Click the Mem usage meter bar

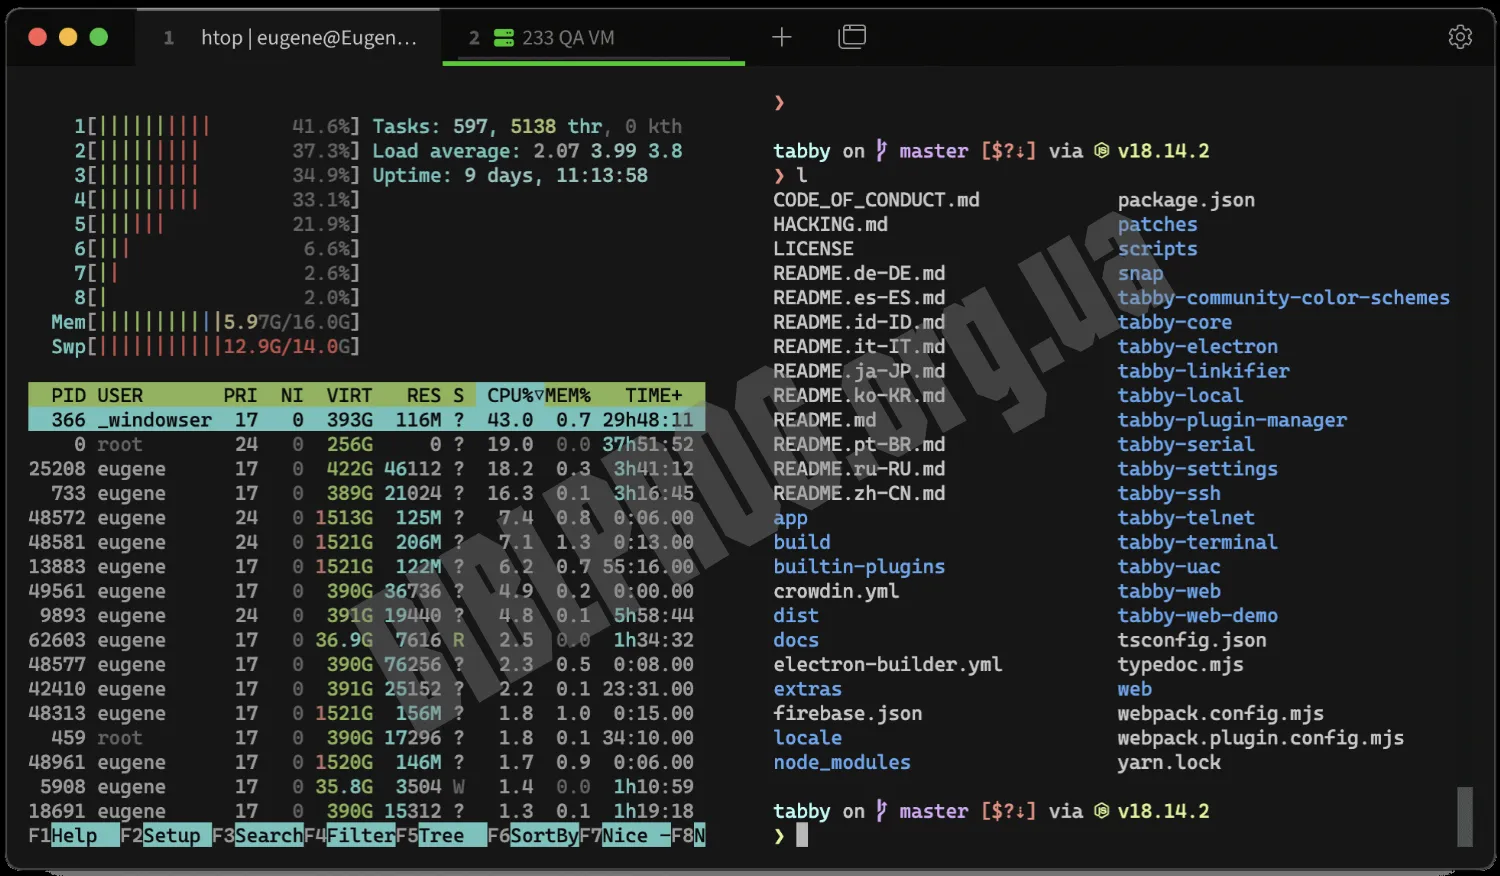[x=205, y=322]
